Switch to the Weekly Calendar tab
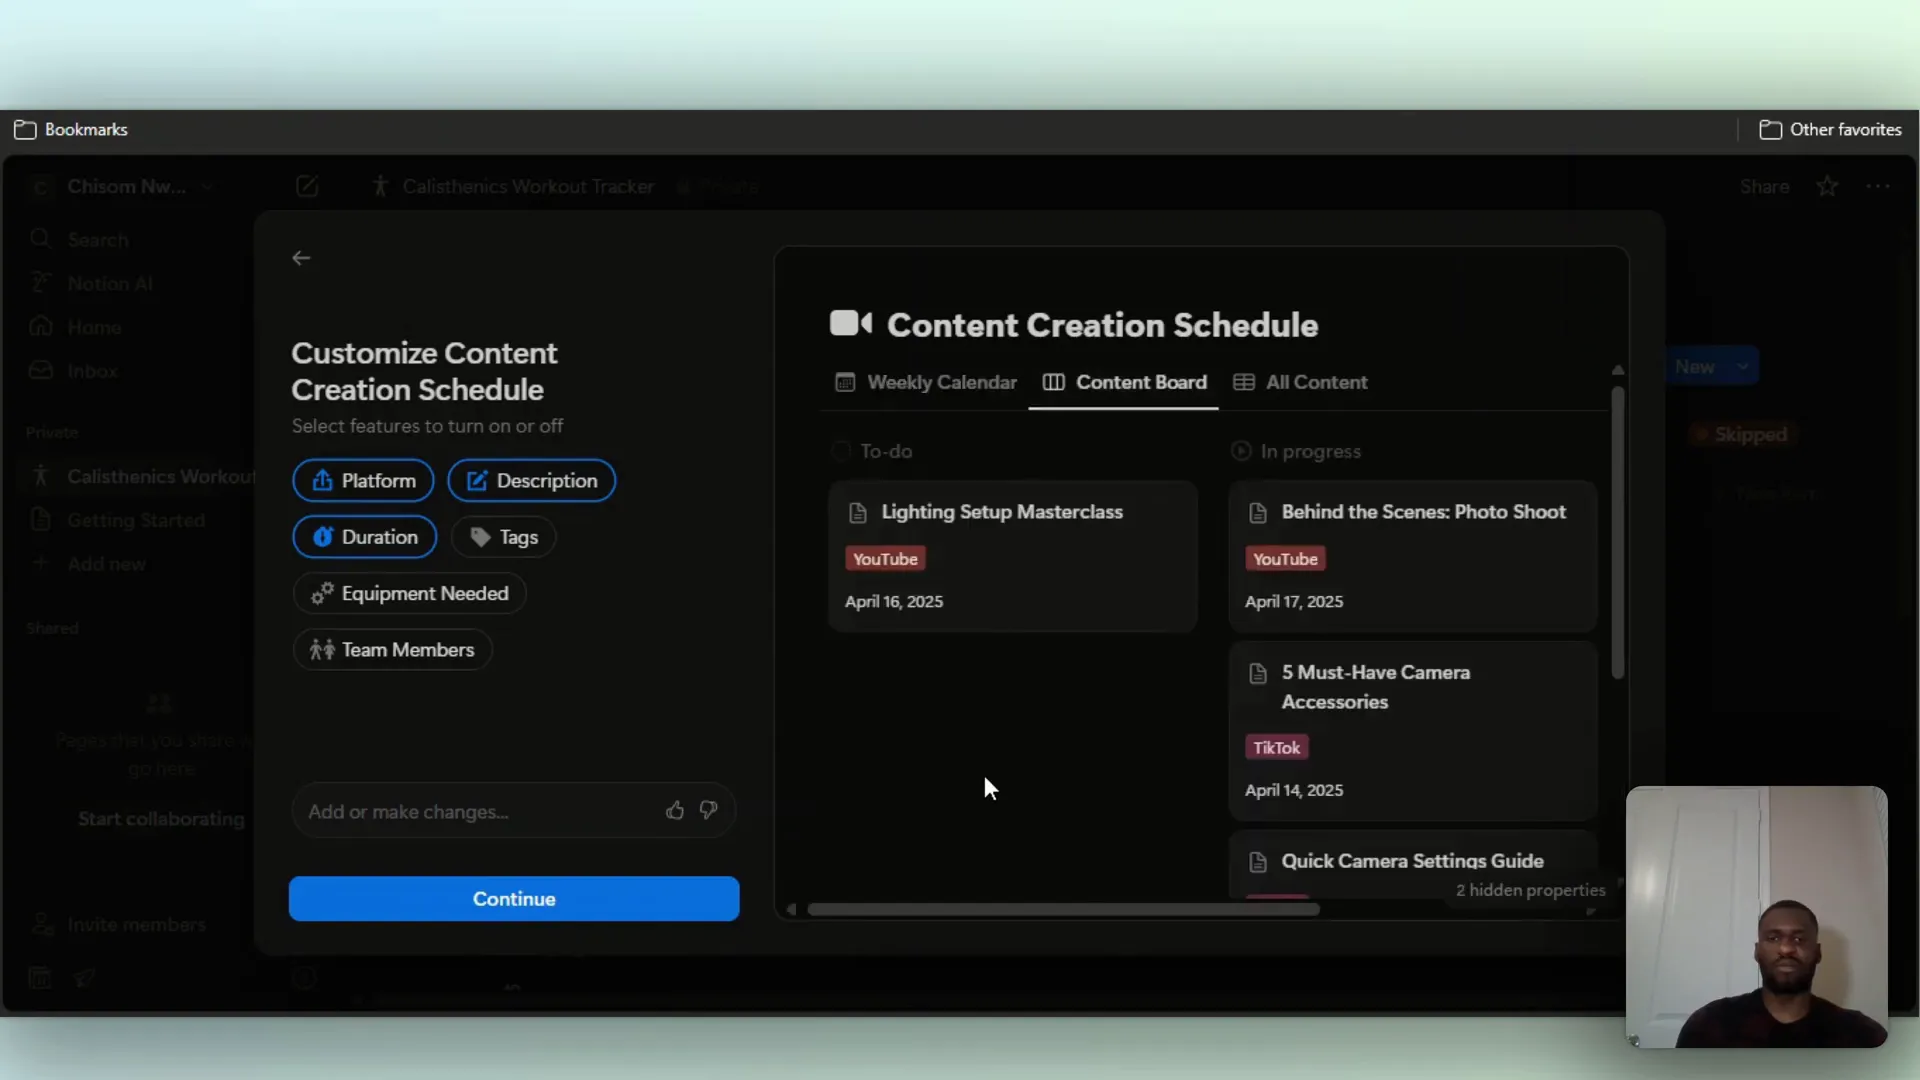 pyautogui.click(x=926, y=383)
